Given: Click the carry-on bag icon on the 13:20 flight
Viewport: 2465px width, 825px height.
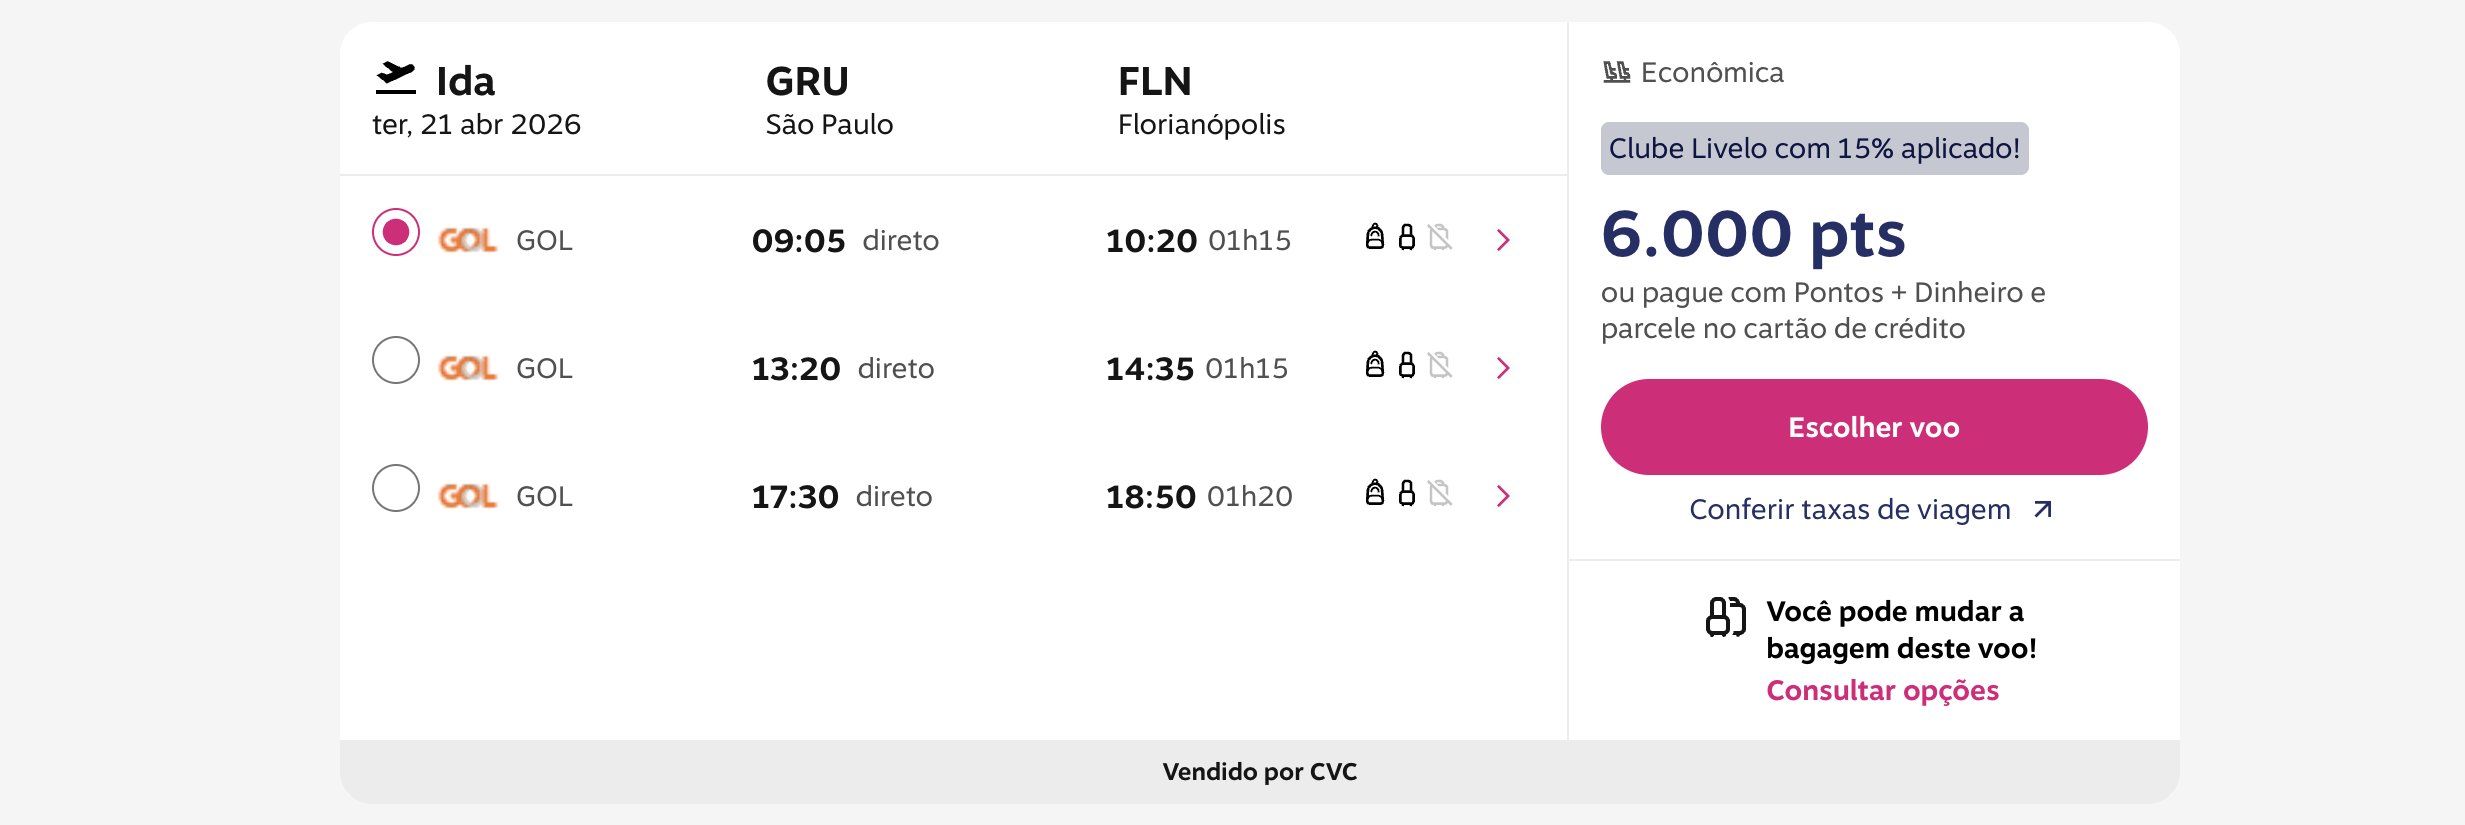Looking at the screenshot, I should coord(1407,365).
